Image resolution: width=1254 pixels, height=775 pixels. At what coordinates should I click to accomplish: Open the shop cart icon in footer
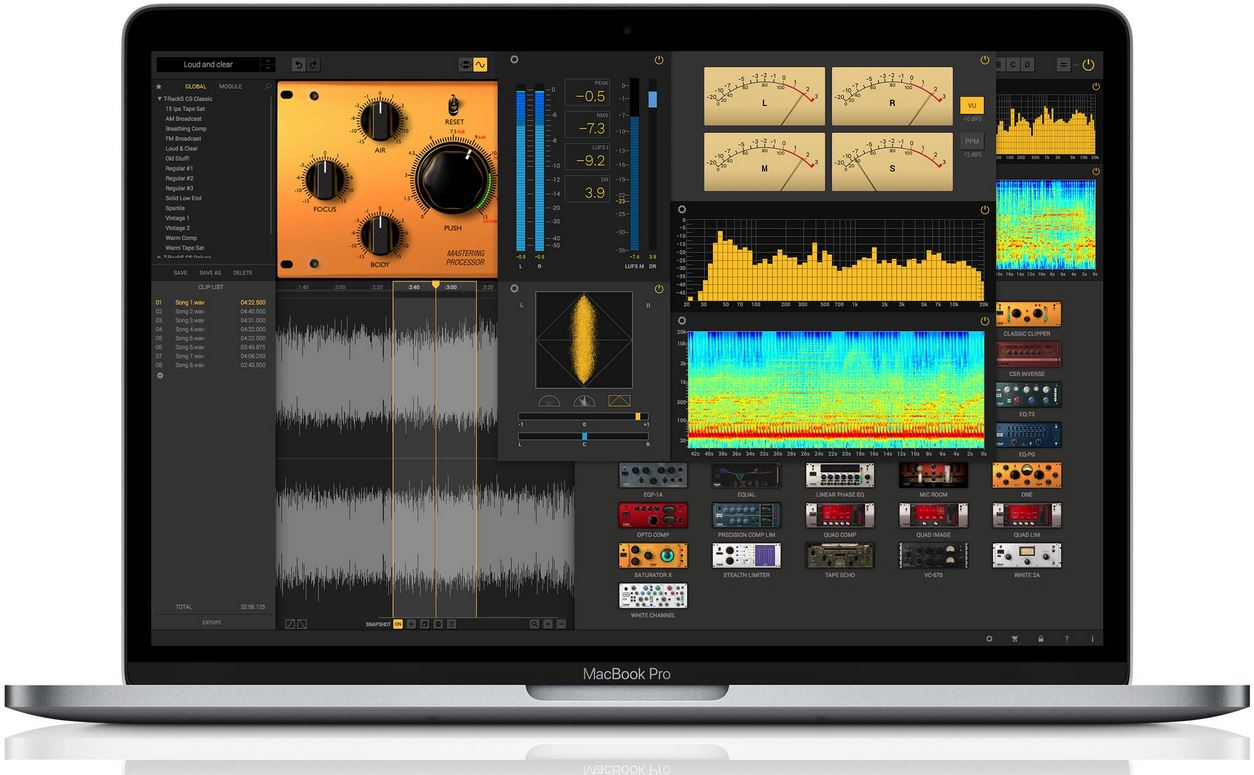click(x=1016, y=638)
